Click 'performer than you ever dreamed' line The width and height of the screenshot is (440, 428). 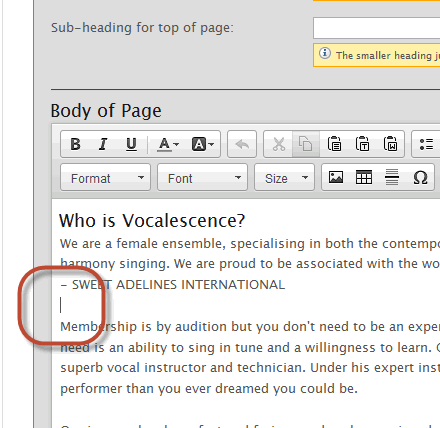tap(209, 389)
